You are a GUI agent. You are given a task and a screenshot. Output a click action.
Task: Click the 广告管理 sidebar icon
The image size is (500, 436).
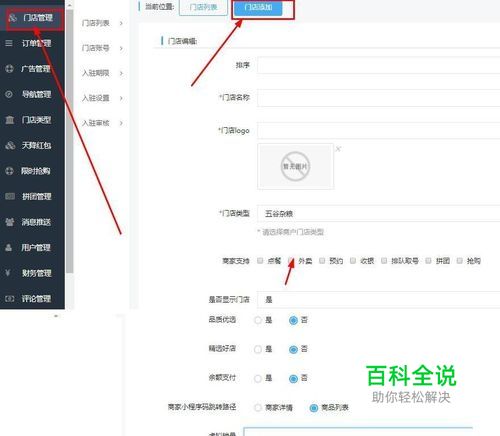coord(9,69)
